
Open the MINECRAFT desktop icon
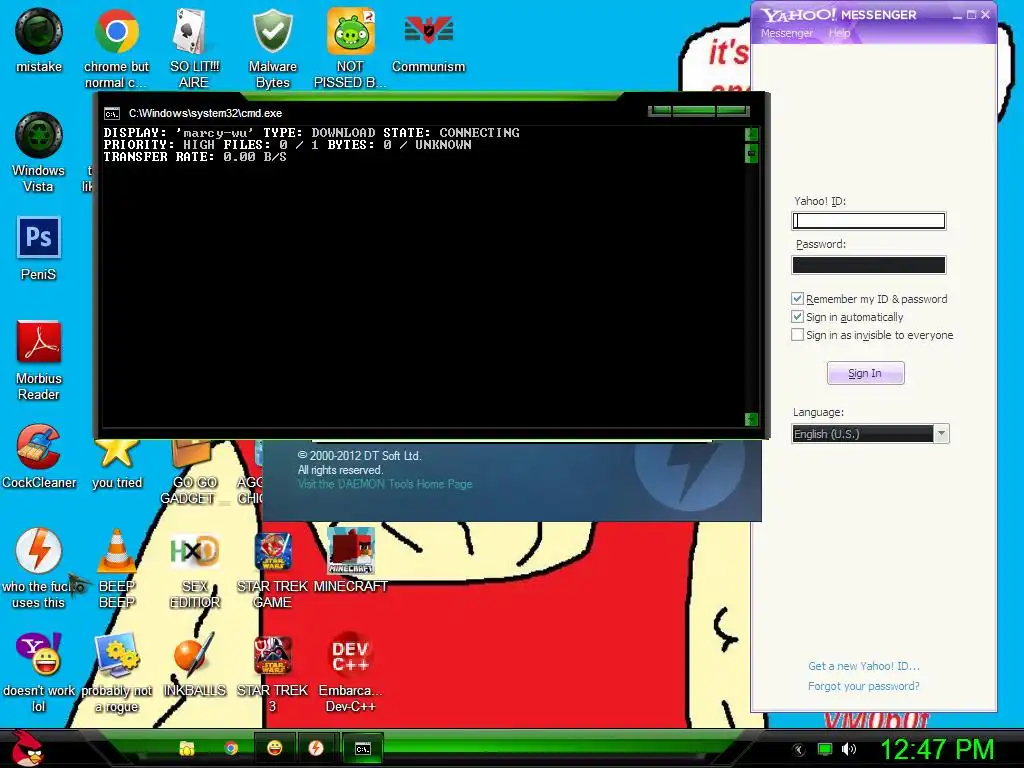coord(350,552)
